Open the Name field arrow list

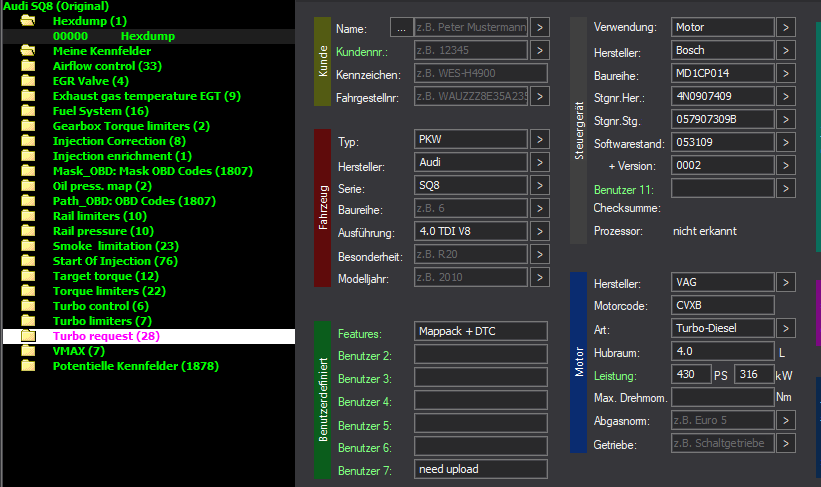540,27
